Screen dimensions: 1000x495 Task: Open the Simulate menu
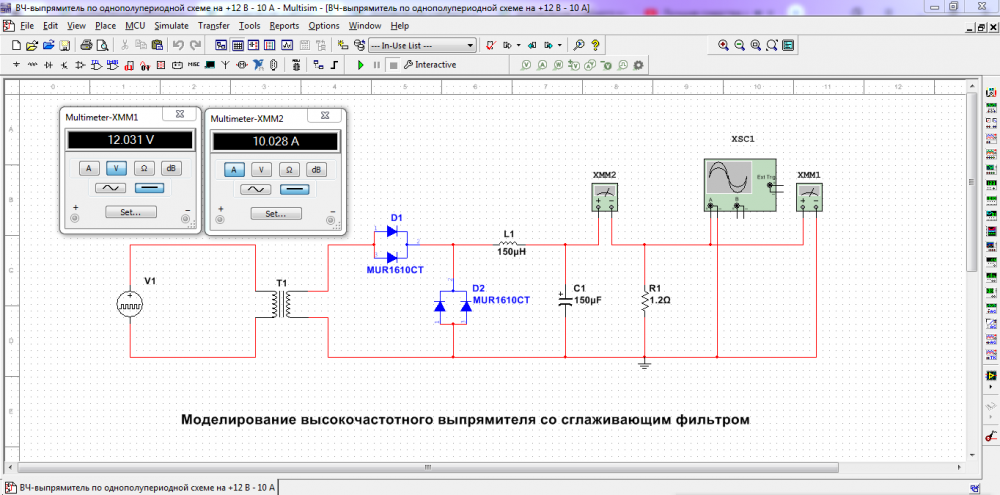point(171,24)
